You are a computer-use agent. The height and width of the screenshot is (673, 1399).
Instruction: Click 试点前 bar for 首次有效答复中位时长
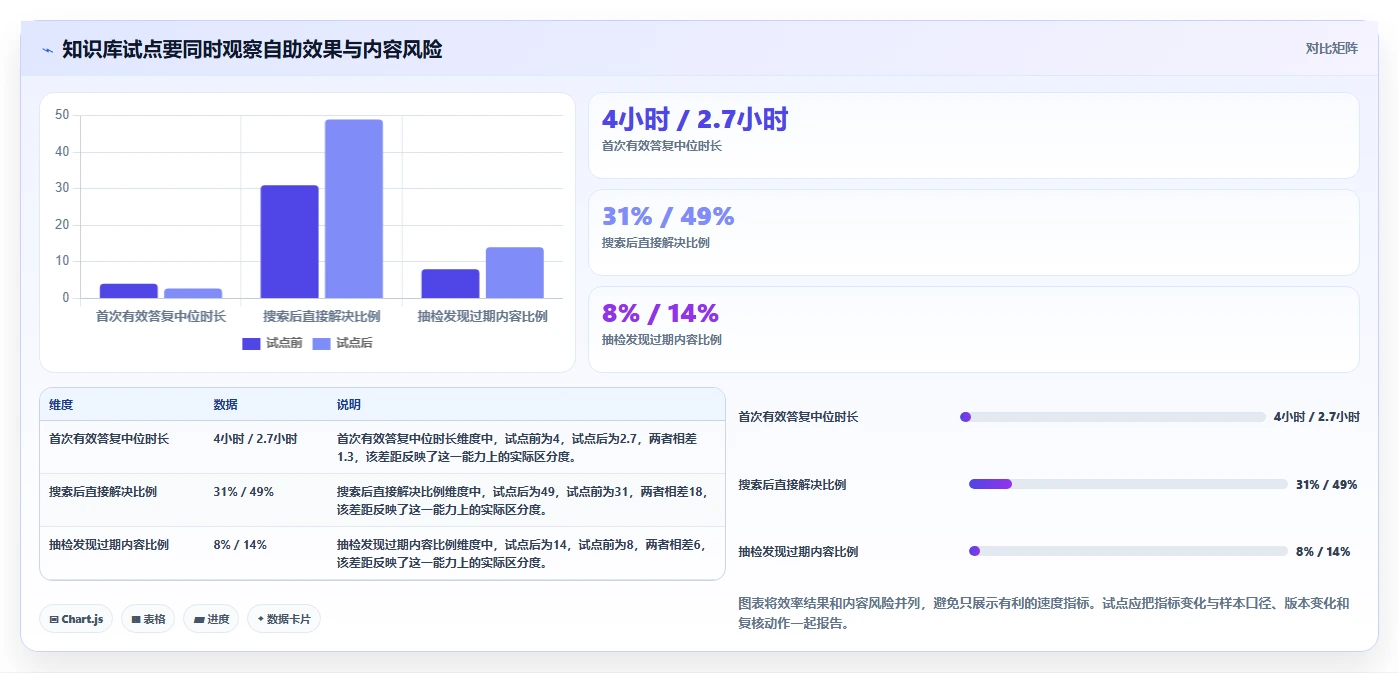(129, 291)
